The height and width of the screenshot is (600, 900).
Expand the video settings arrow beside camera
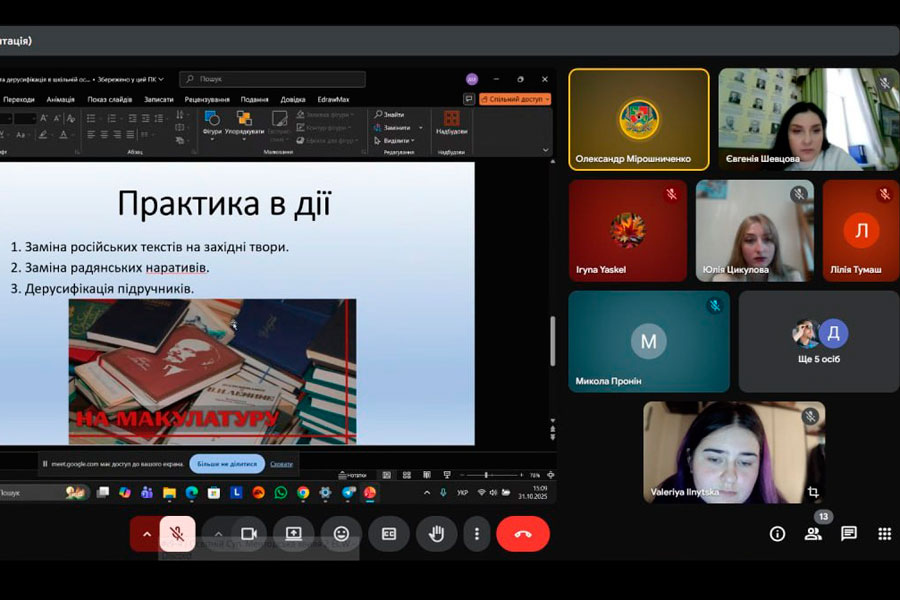(218, 534)
